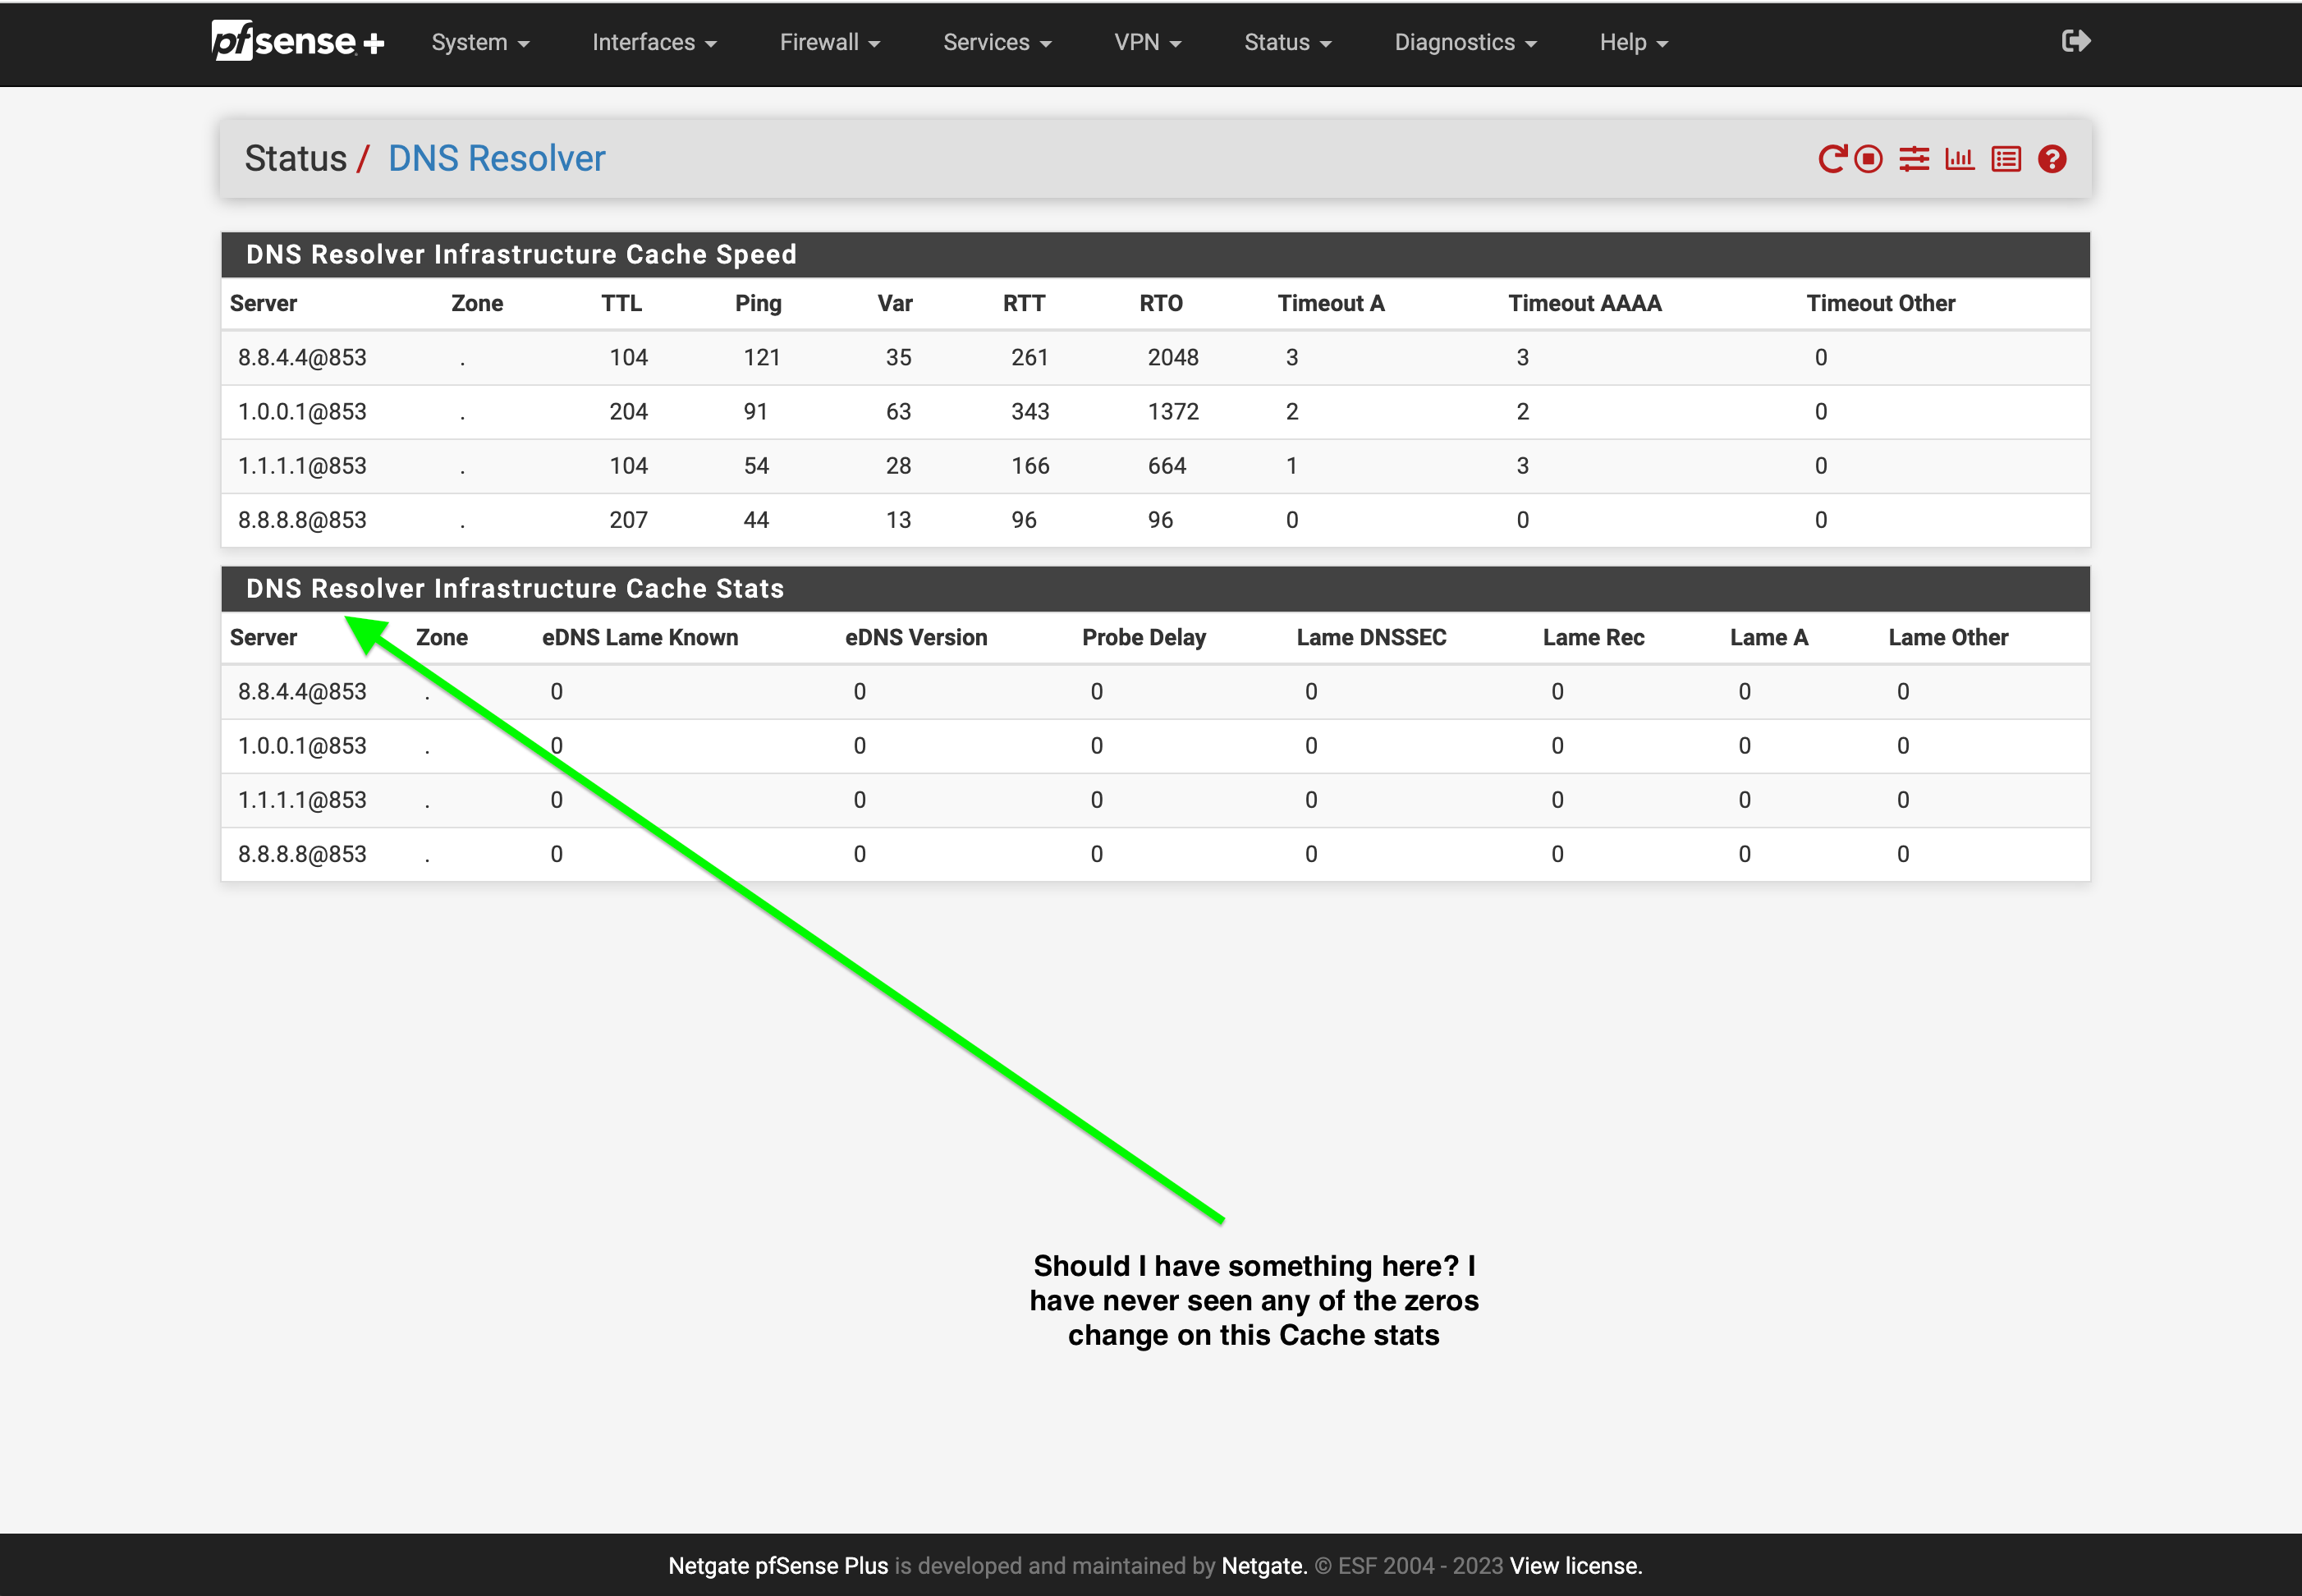
Task: Click the eDNS Lame Known column header
Action: [x=640, y=637]
